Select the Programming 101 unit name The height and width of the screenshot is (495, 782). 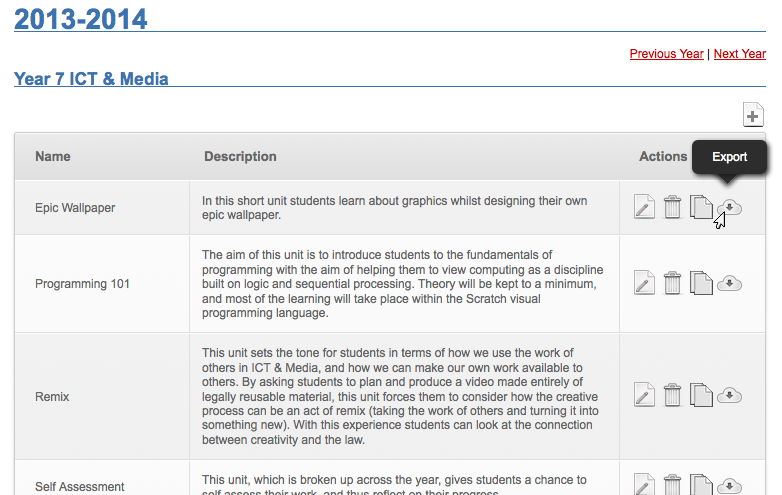82,284
